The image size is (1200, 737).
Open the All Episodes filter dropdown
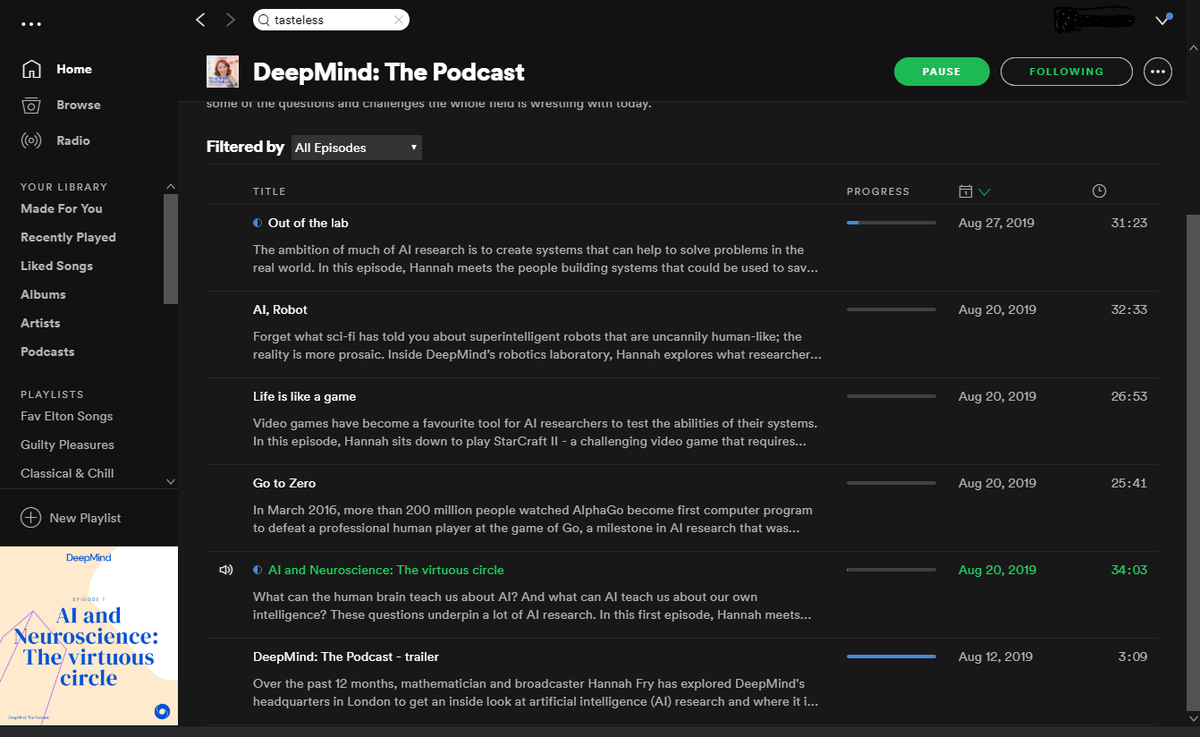(x=357, y=148)
